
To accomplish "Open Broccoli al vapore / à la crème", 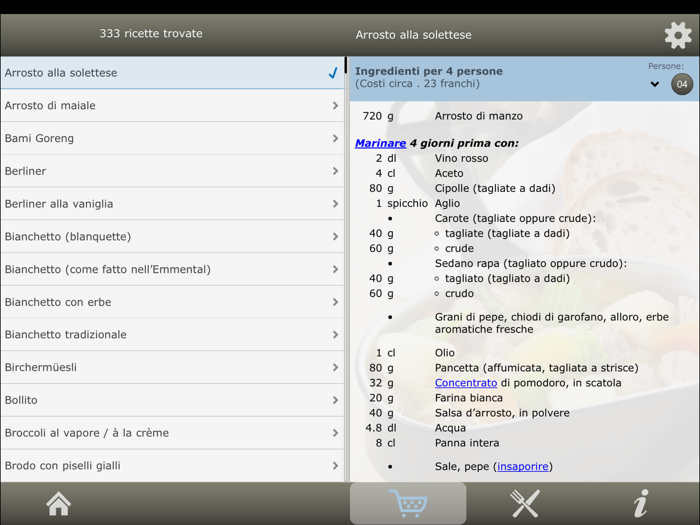I will click(x=172, y=433).
